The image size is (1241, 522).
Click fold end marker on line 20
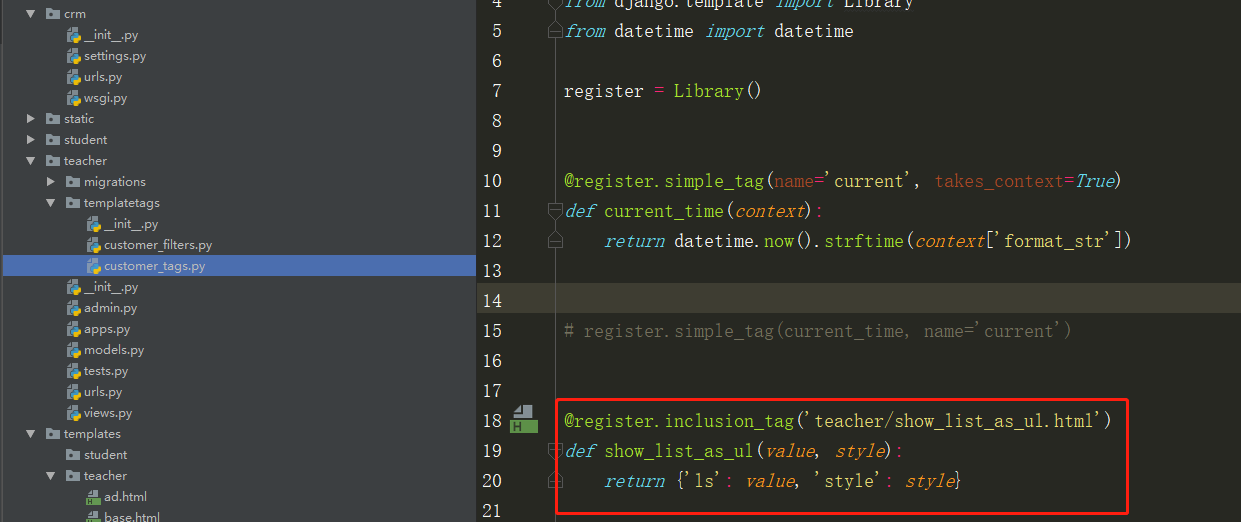[555, 481]
